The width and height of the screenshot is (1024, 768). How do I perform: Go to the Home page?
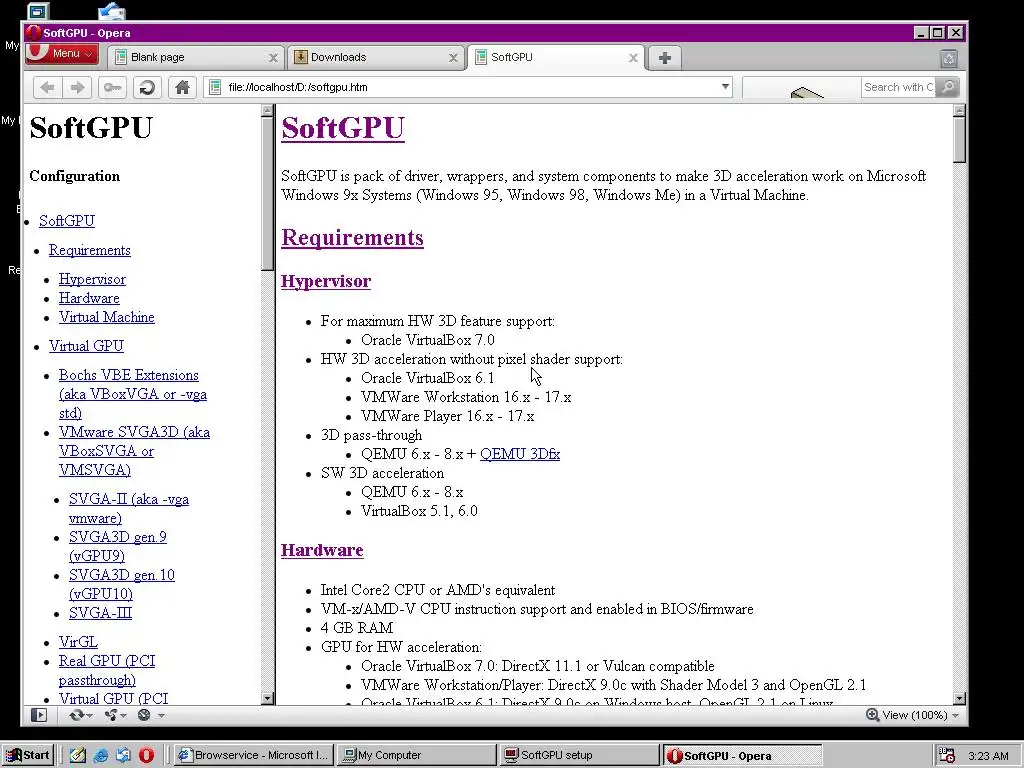click(x=182, y=88)
